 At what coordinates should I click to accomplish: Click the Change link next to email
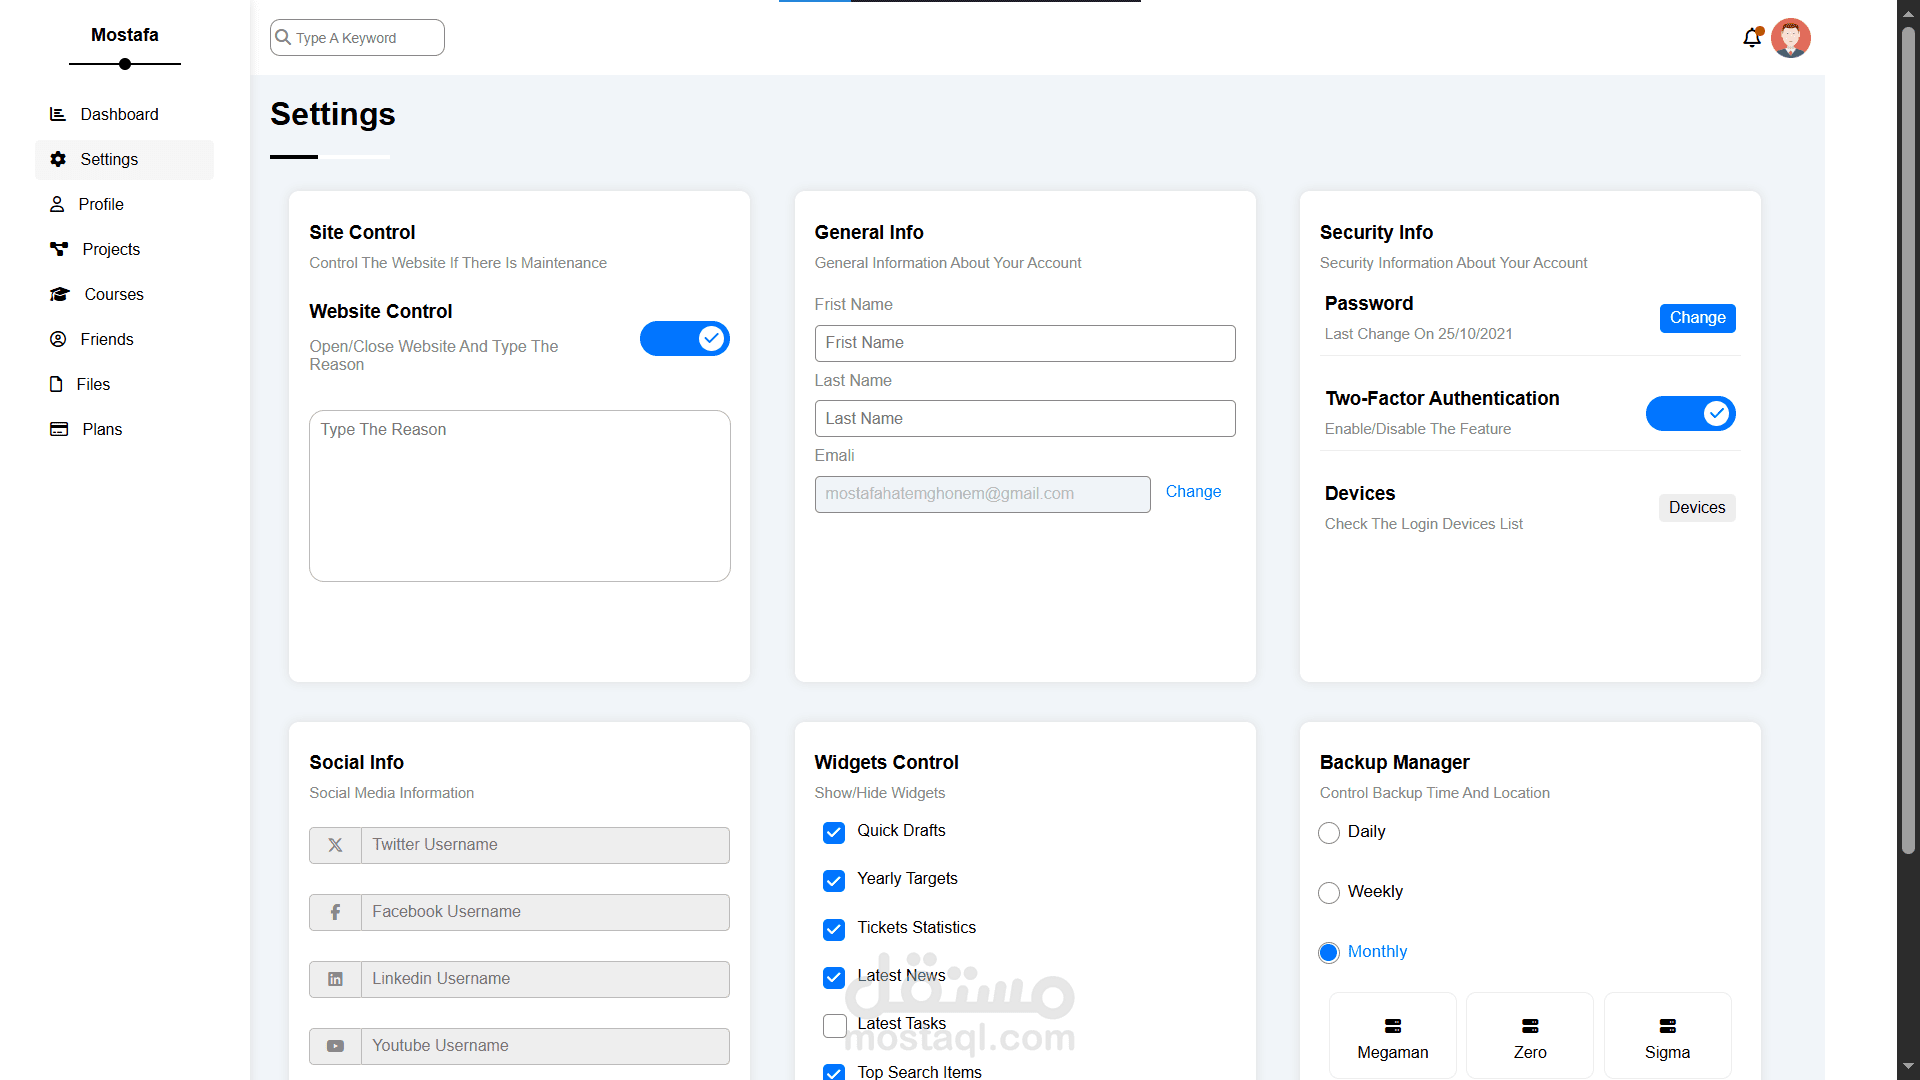[1193, 491]
